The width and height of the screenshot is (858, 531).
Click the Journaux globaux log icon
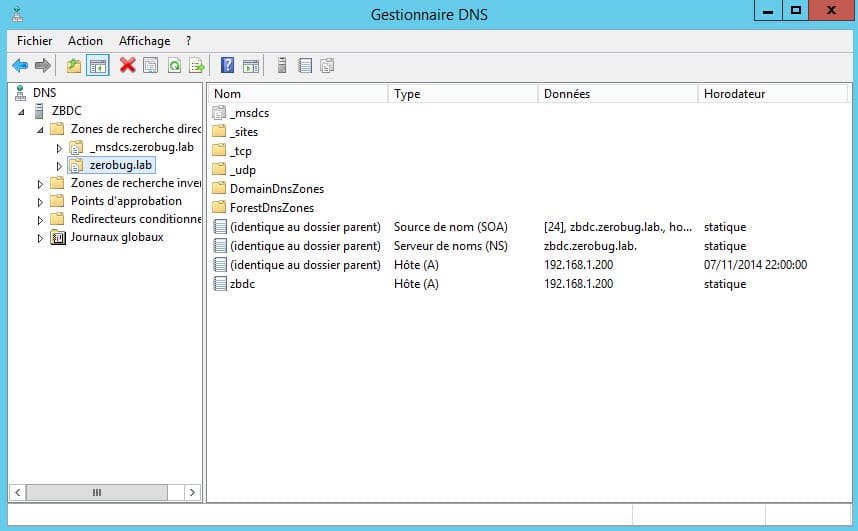click(57, 238)
